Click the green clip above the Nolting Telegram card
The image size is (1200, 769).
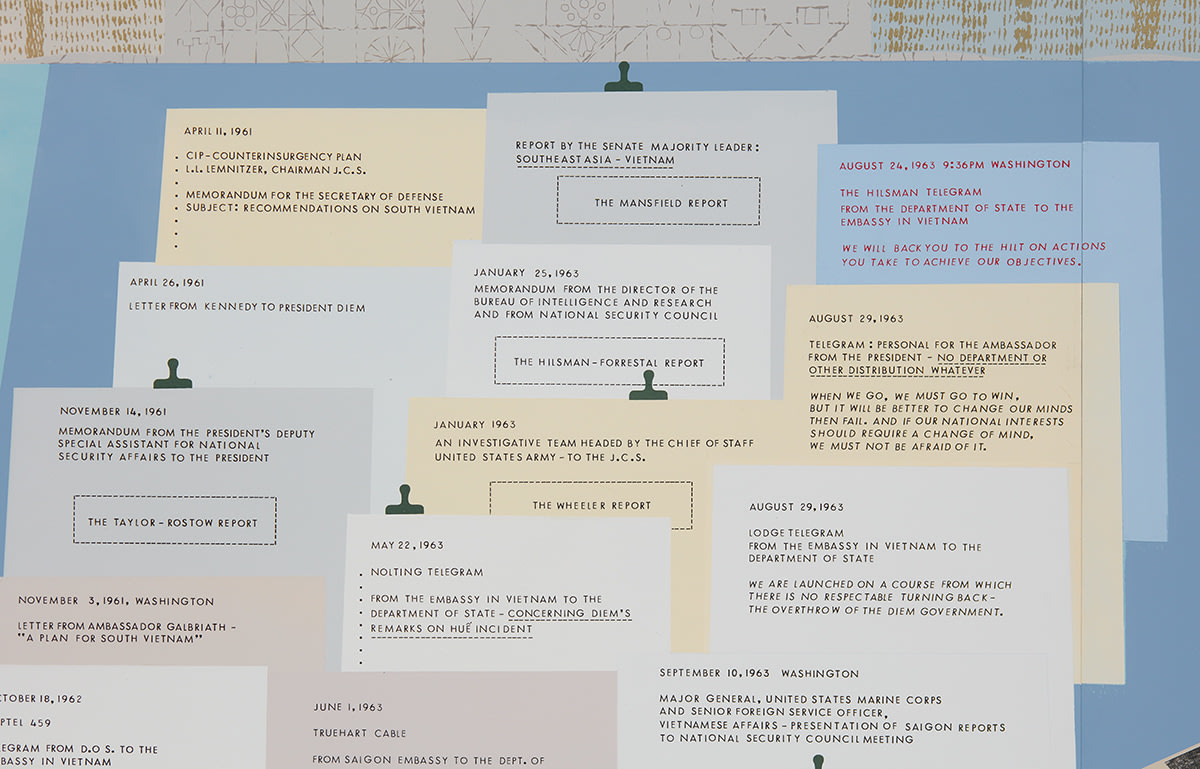pyautogui.click(x=404, y=500)
